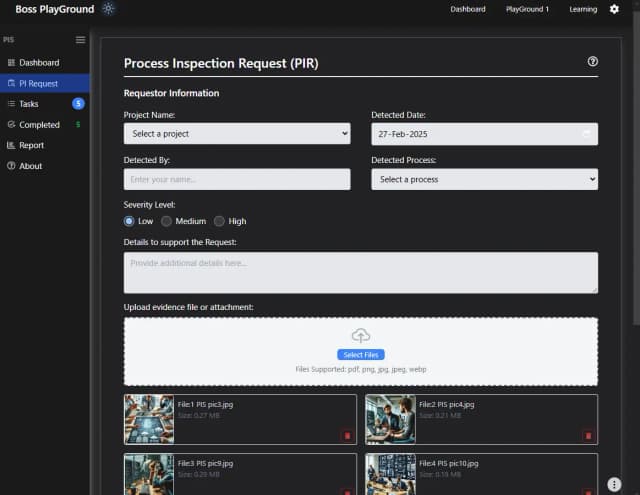Toggle the theme sun icon beside Boss PlayGround
Screen dimensions: 640x495
108,9
